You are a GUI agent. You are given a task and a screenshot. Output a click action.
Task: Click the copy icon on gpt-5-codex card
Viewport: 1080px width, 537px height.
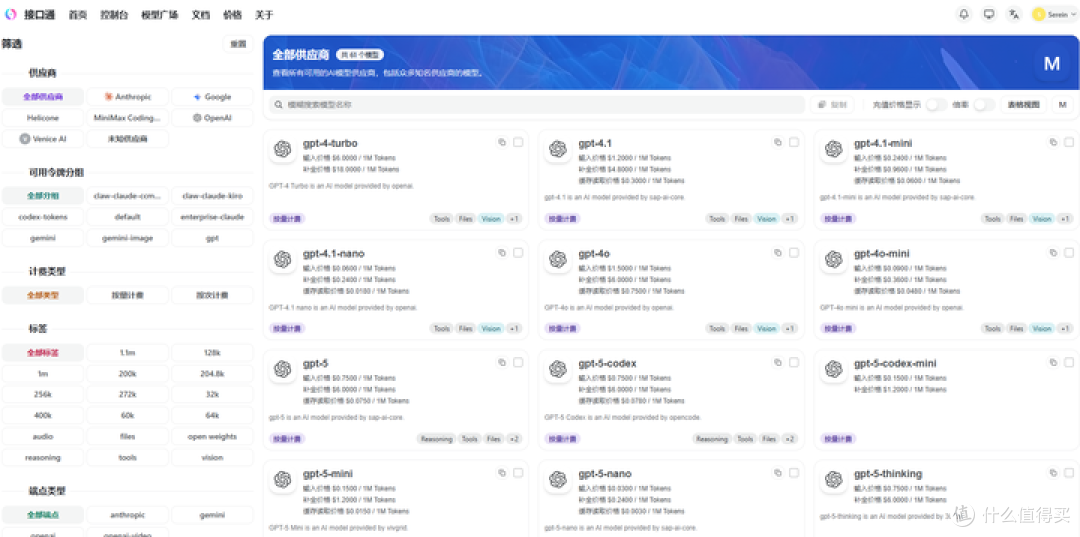[778, 362]
